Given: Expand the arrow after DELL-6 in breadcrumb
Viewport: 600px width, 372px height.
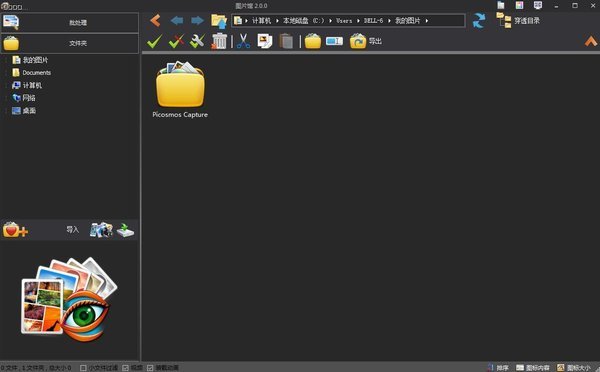Looking at the screenshot, I should point(390,21).
